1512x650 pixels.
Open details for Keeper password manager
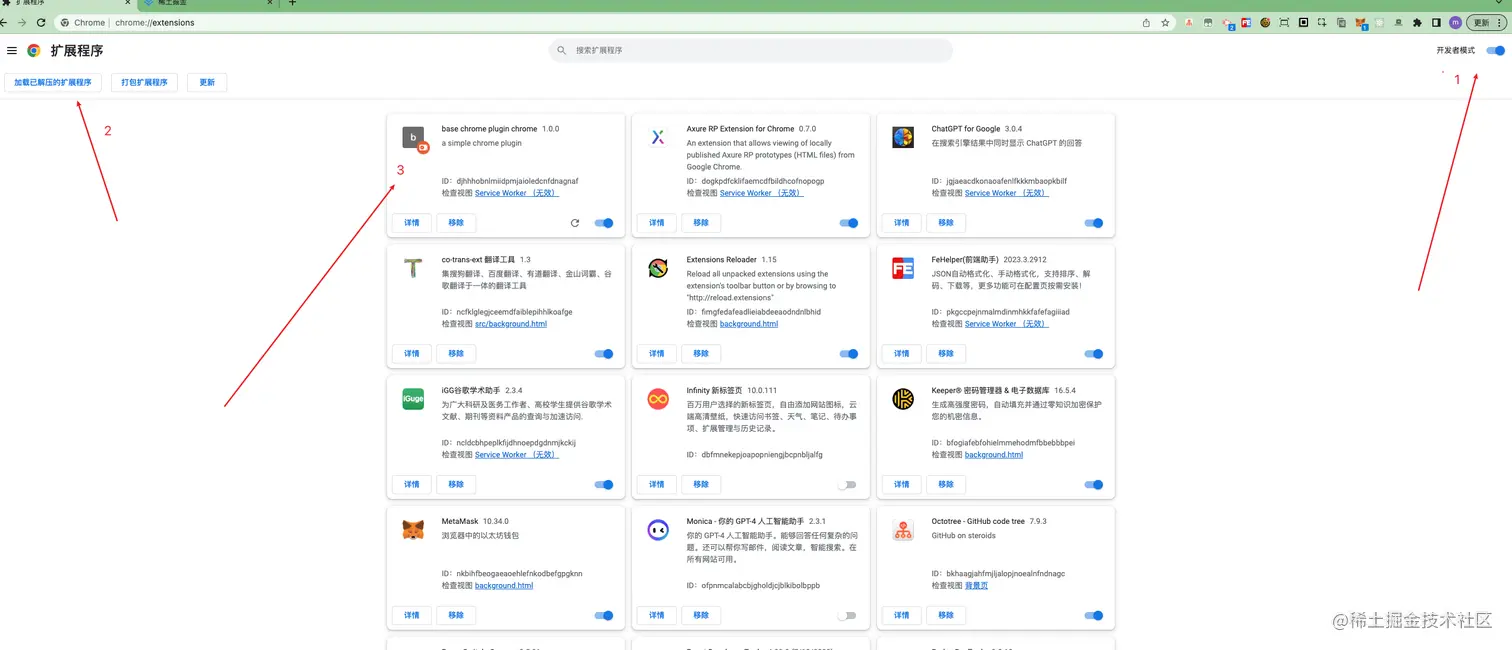coord(902,485)
